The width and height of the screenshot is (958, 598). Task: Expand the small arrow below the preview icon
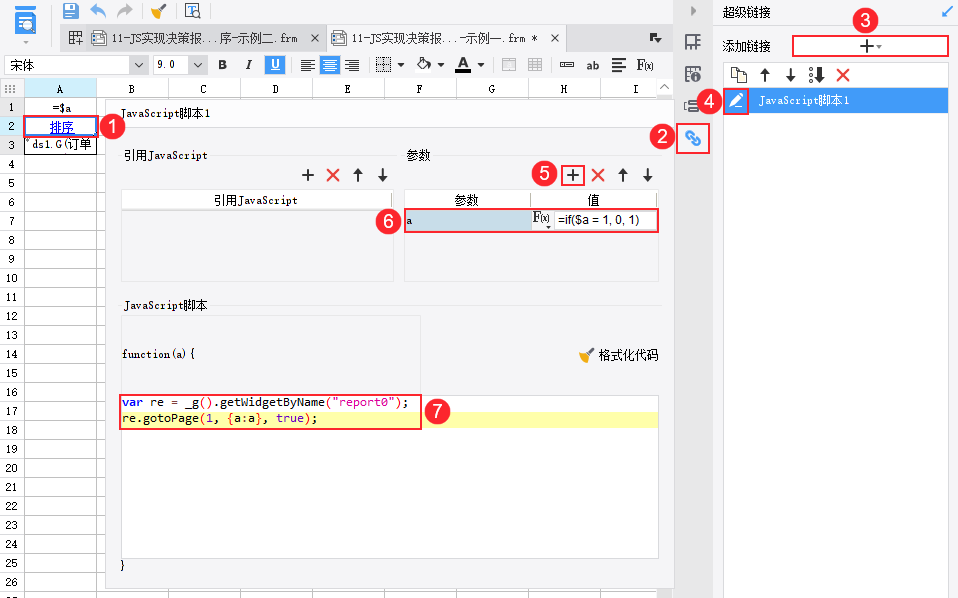point(25,42)
